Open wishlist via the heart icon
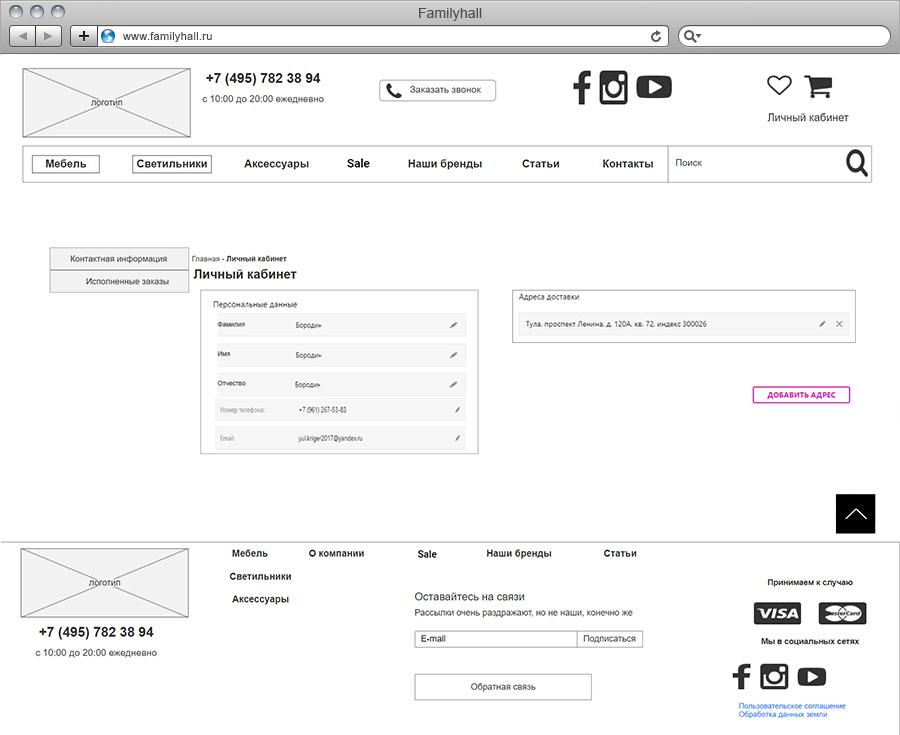The image size is (900, 735). [x=779, y=86]
